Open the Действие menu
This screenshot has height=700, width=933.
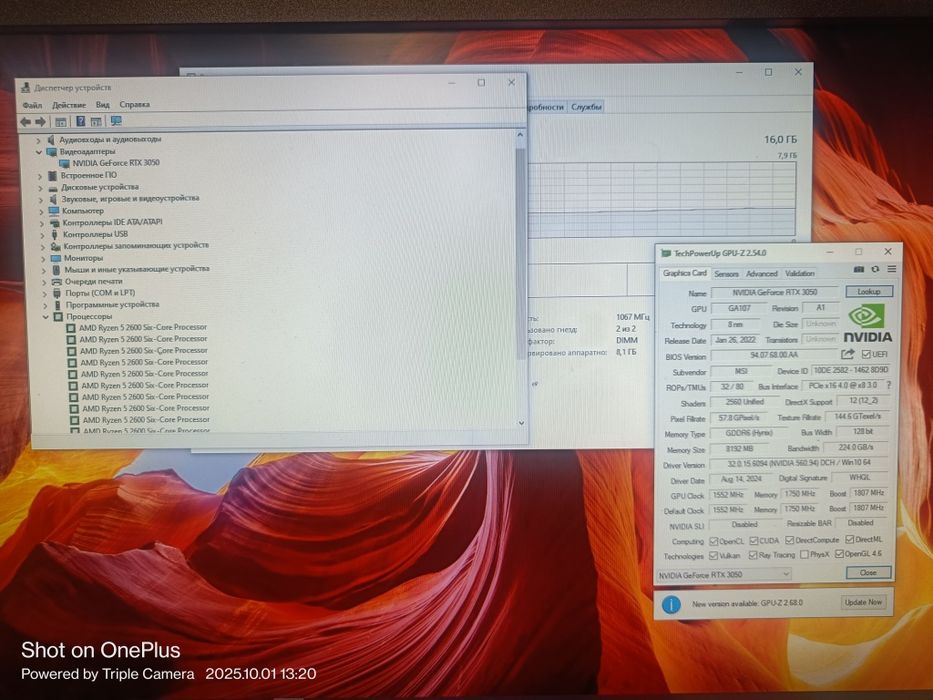click(x=68, y=105)
